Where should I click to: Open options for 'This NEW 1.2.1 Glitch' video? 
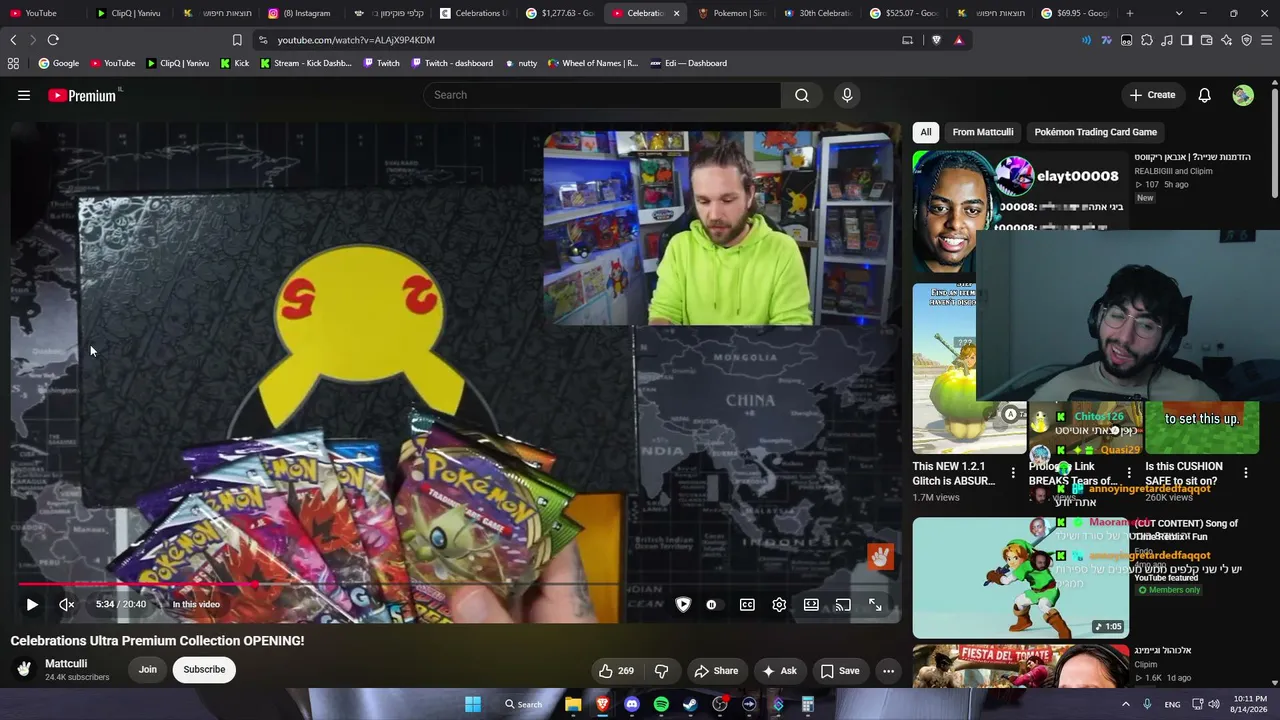tap(1013, 472)
